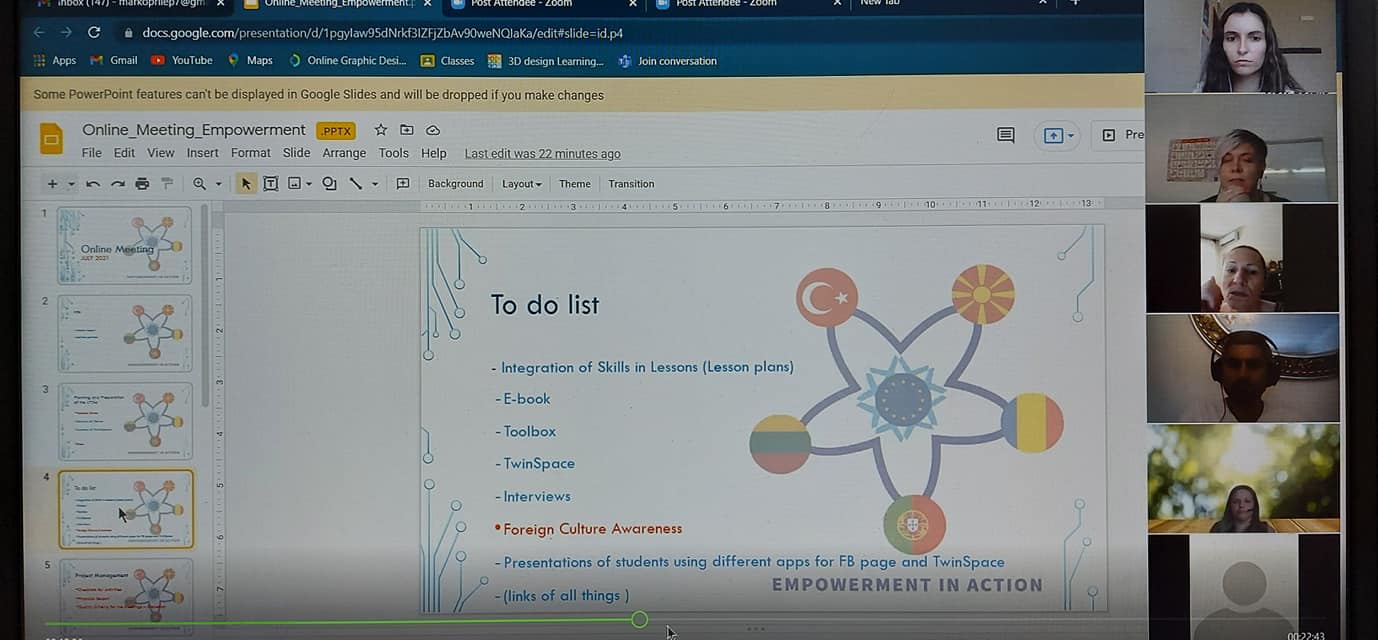Open the Arrange menu
The height and width of the screenshot is (640, 1378).
344,153
